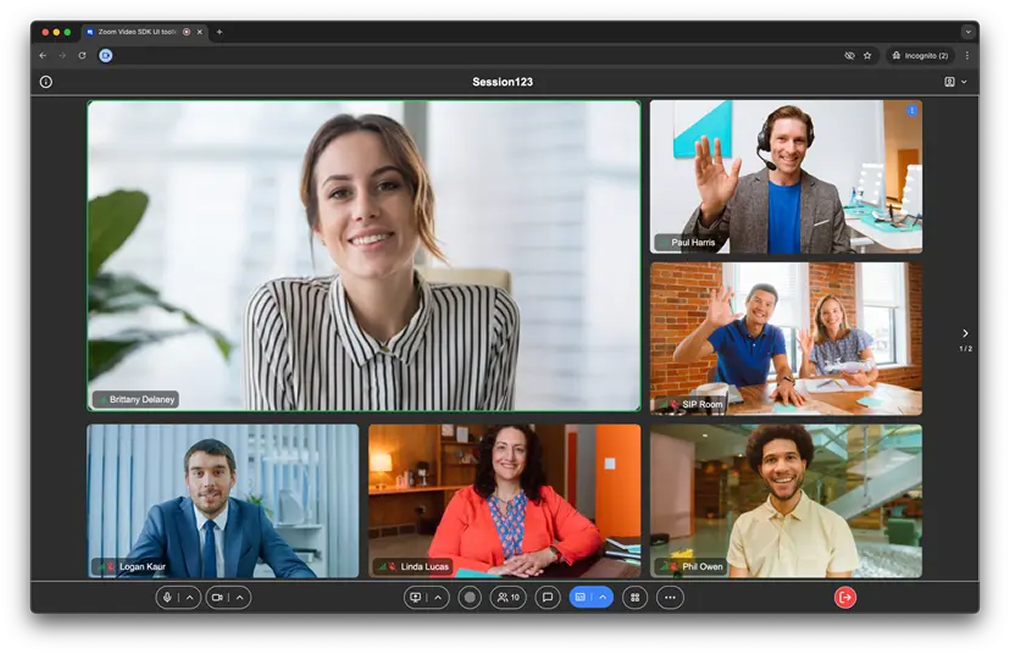1010x654 pixels.
Task: Open the view layout selector at top right
Action: (955, 82)
